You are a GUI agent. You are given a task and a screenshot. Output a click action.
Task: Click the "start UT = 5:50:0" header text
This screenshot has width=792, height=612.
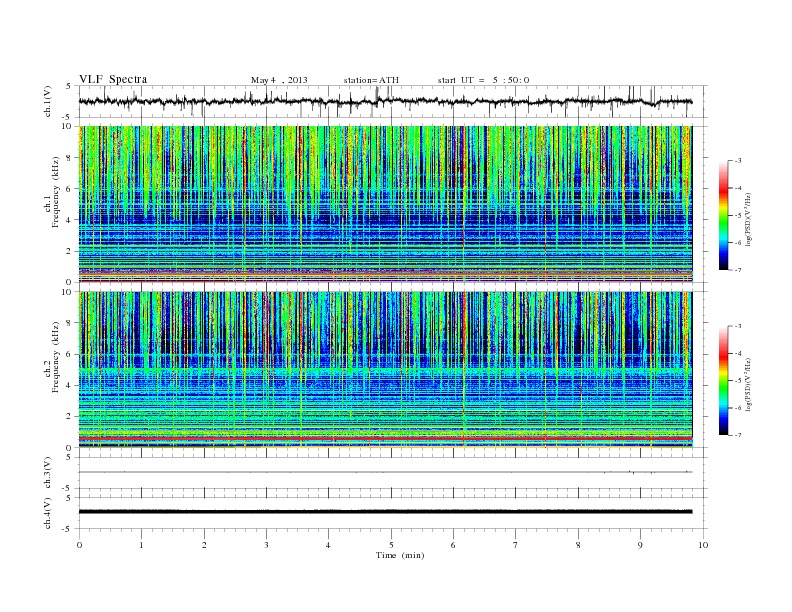coord(483,80)
